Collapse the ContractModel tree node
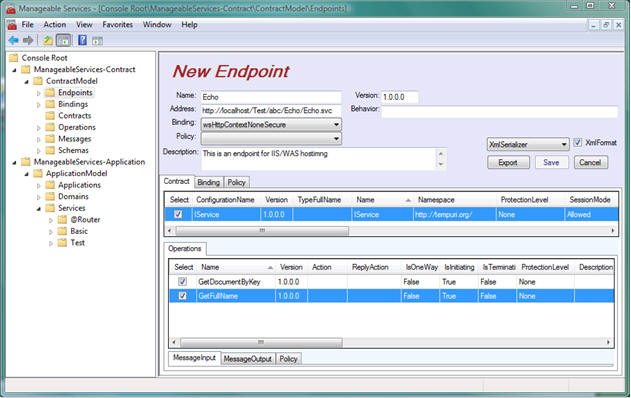 click(x=27, y=82)
